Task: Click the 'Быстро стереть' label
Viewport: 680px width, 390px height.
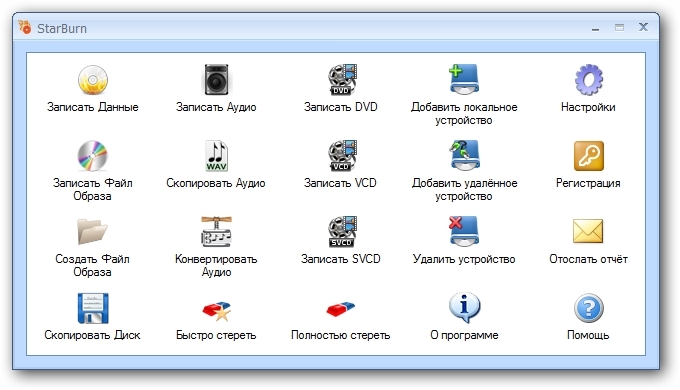Action: [x=216, y=335]
